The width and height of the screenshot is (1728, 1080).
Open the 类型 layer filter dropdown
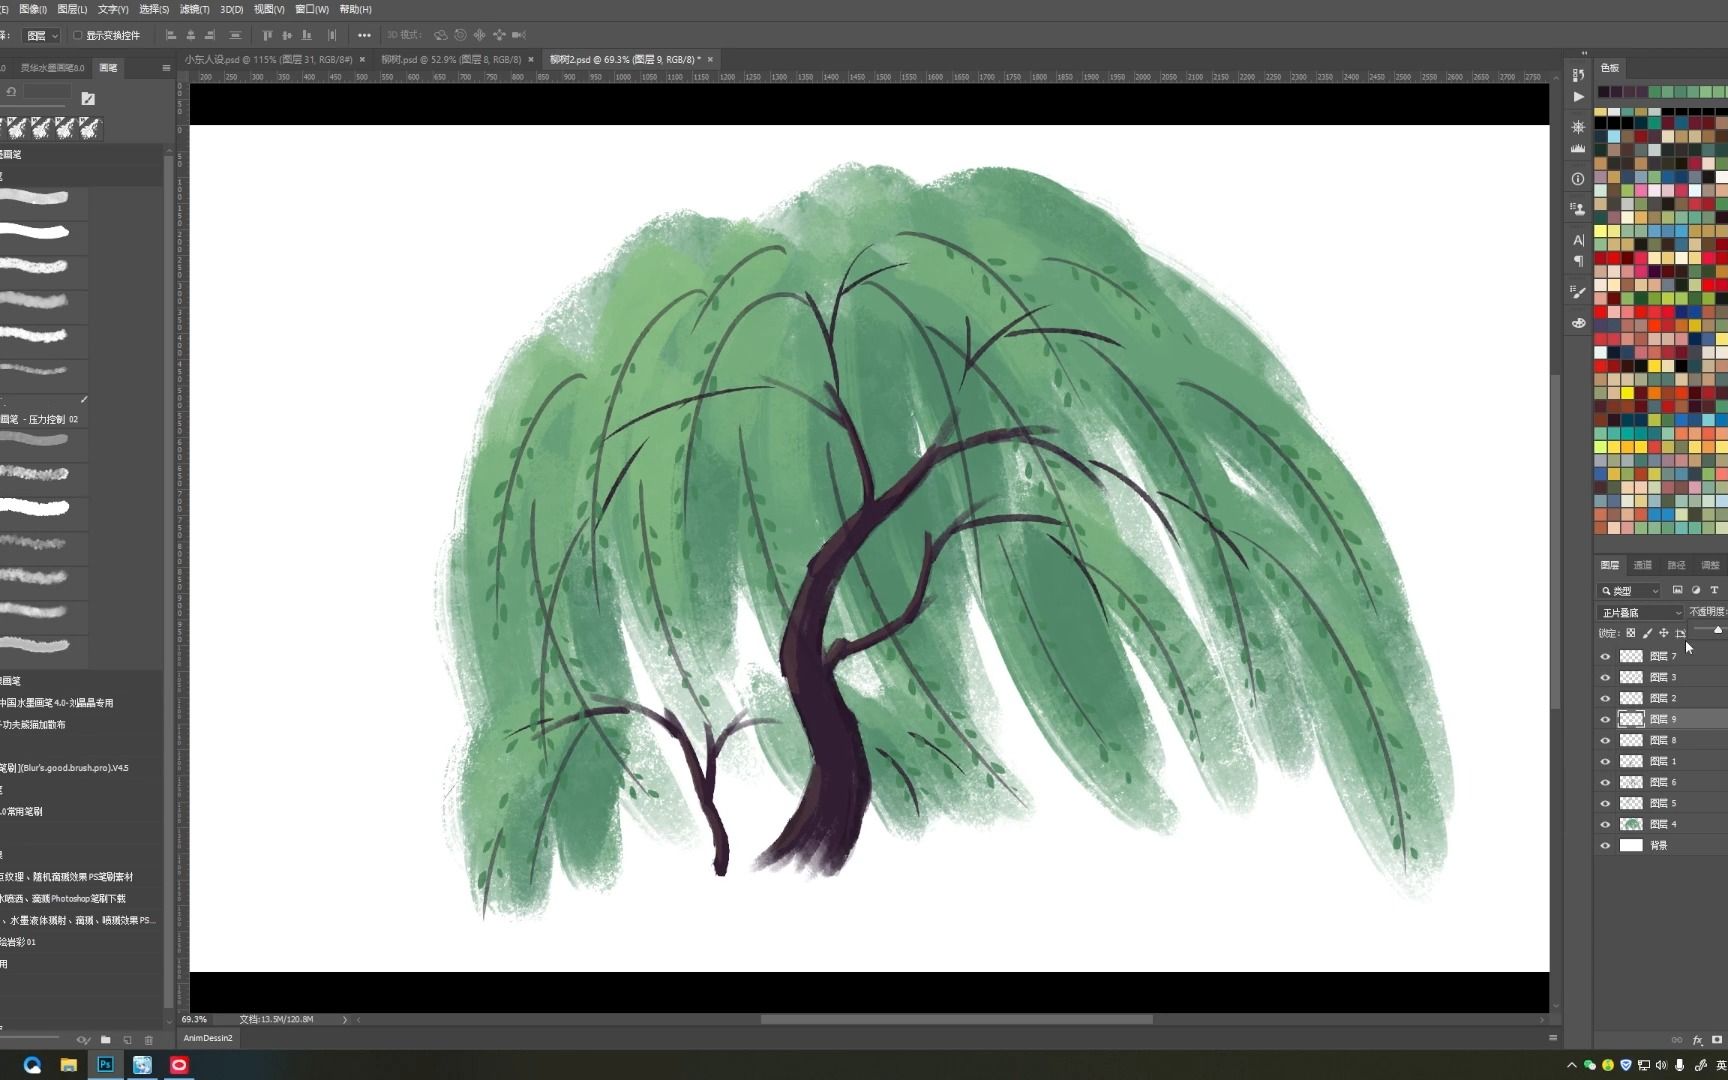point(1630,591)
